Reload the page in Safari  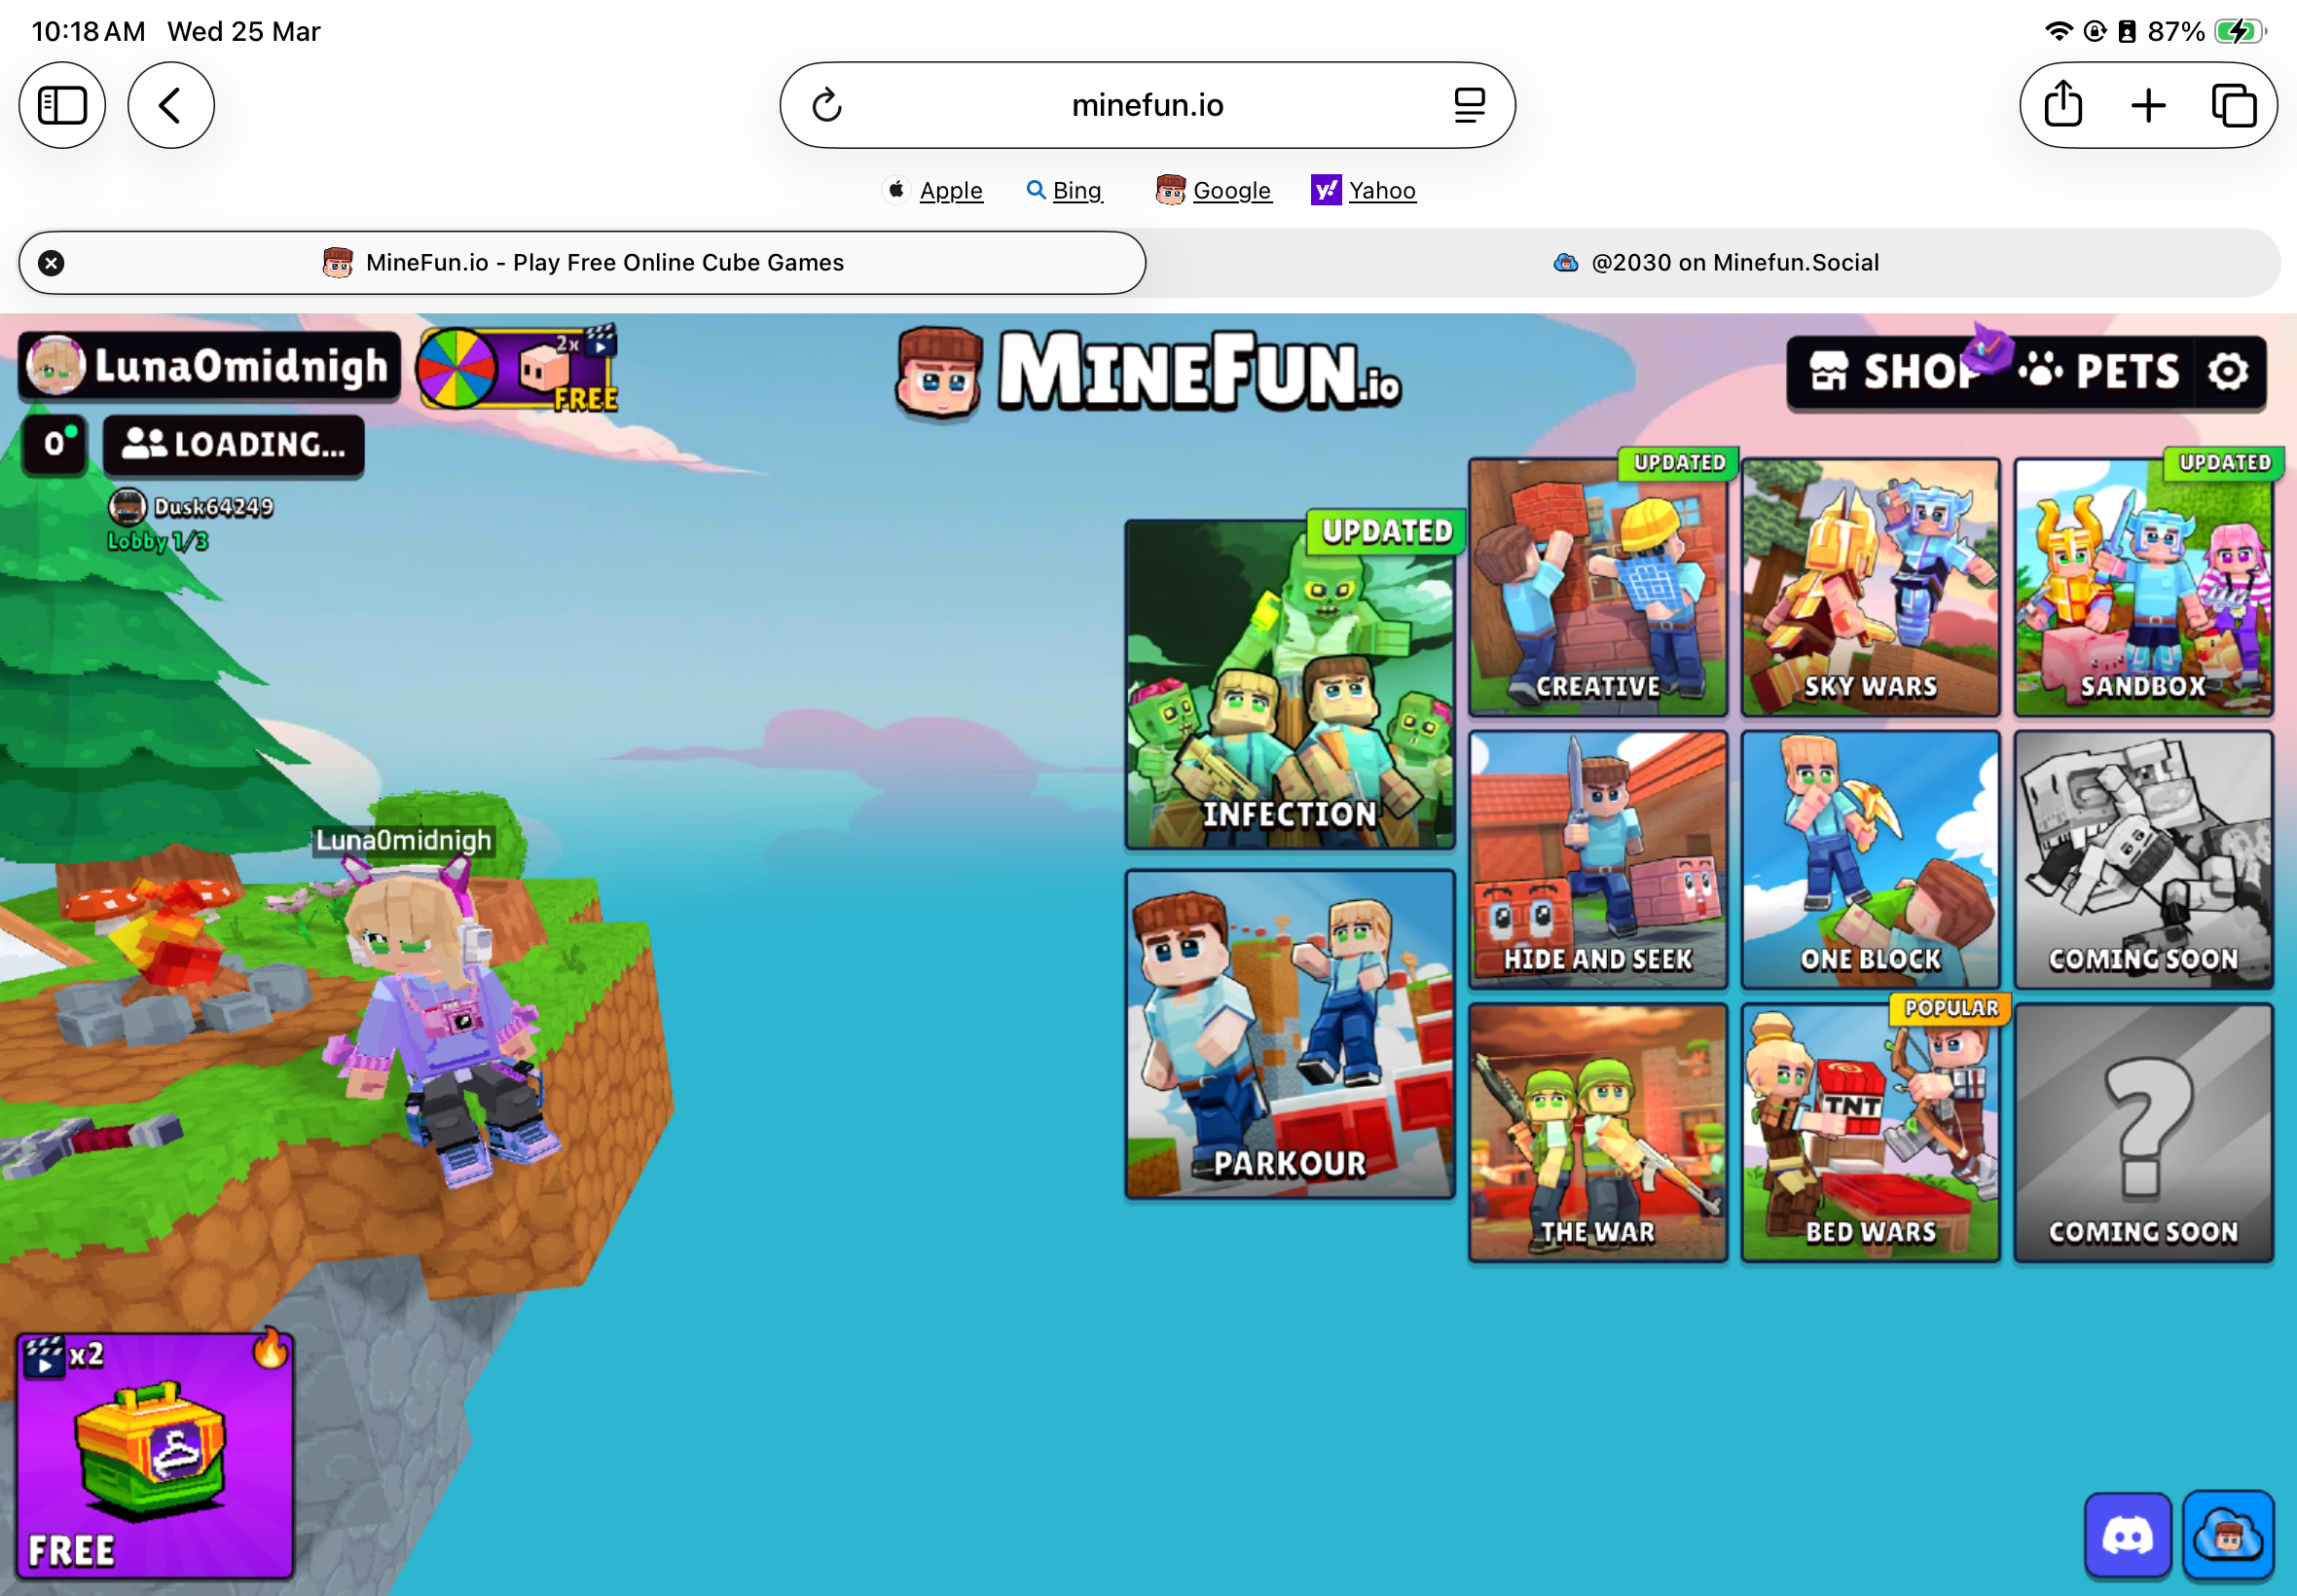[x=827, y=105]
